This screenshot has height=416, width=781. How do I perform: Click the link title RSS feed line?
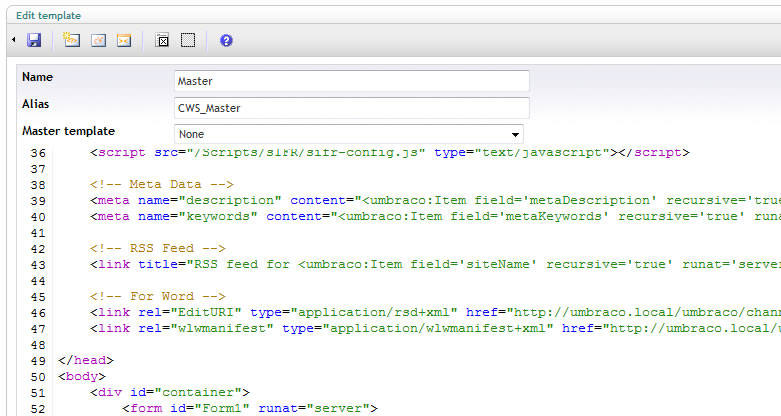(435, 264)
